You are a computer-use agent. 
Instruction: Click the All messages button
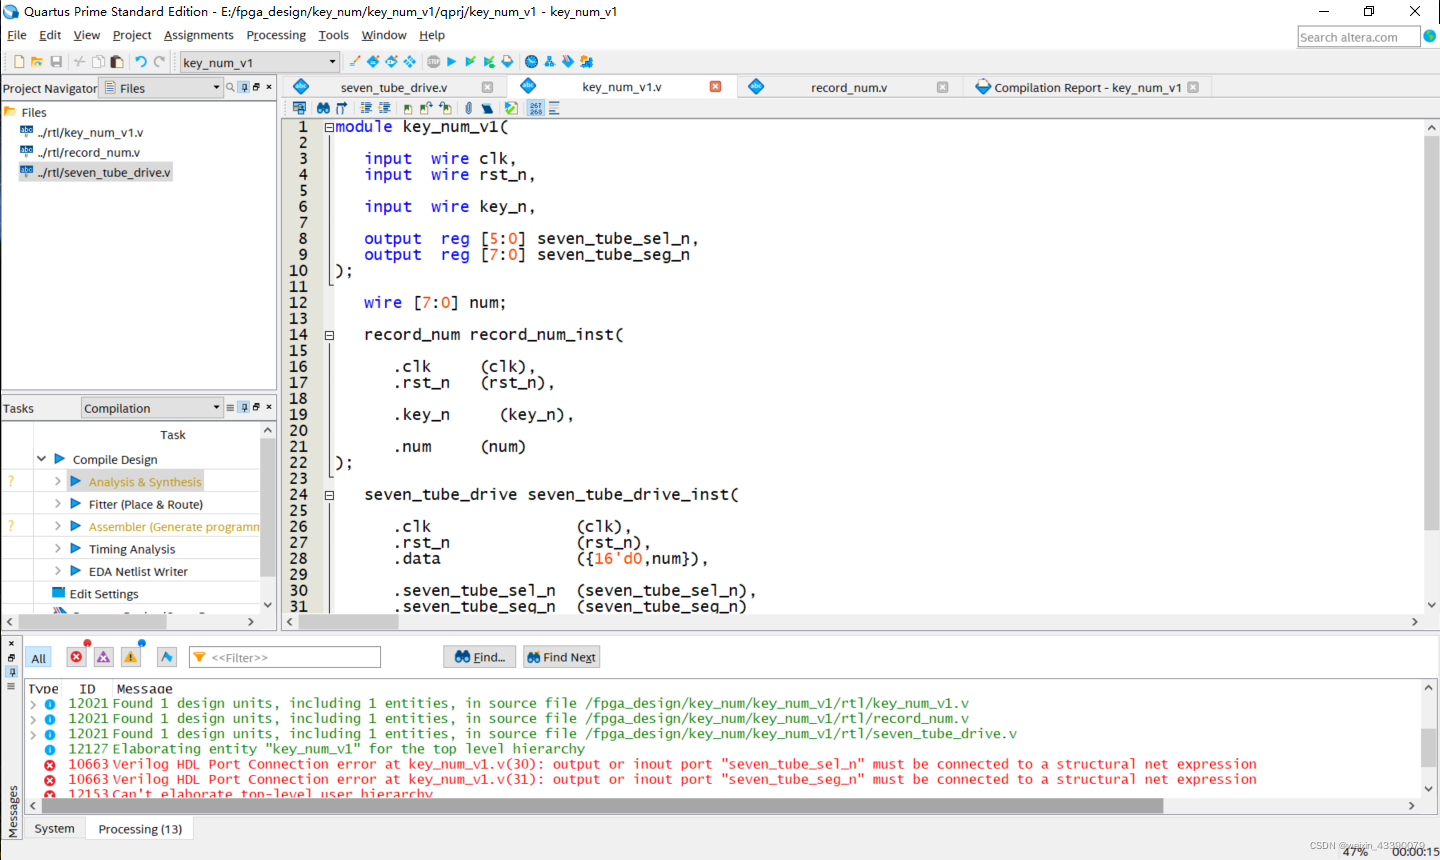coord(38,657)
